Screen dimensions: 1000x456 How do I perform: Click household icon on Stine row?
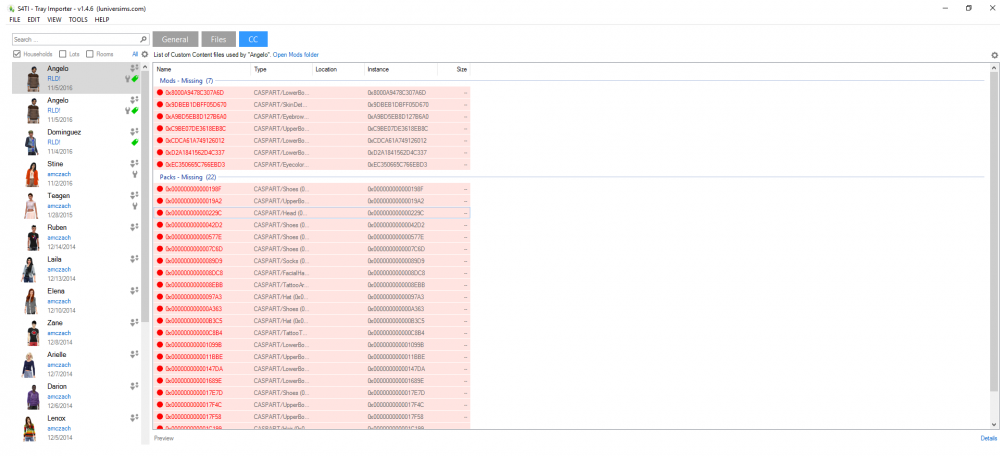134,163
